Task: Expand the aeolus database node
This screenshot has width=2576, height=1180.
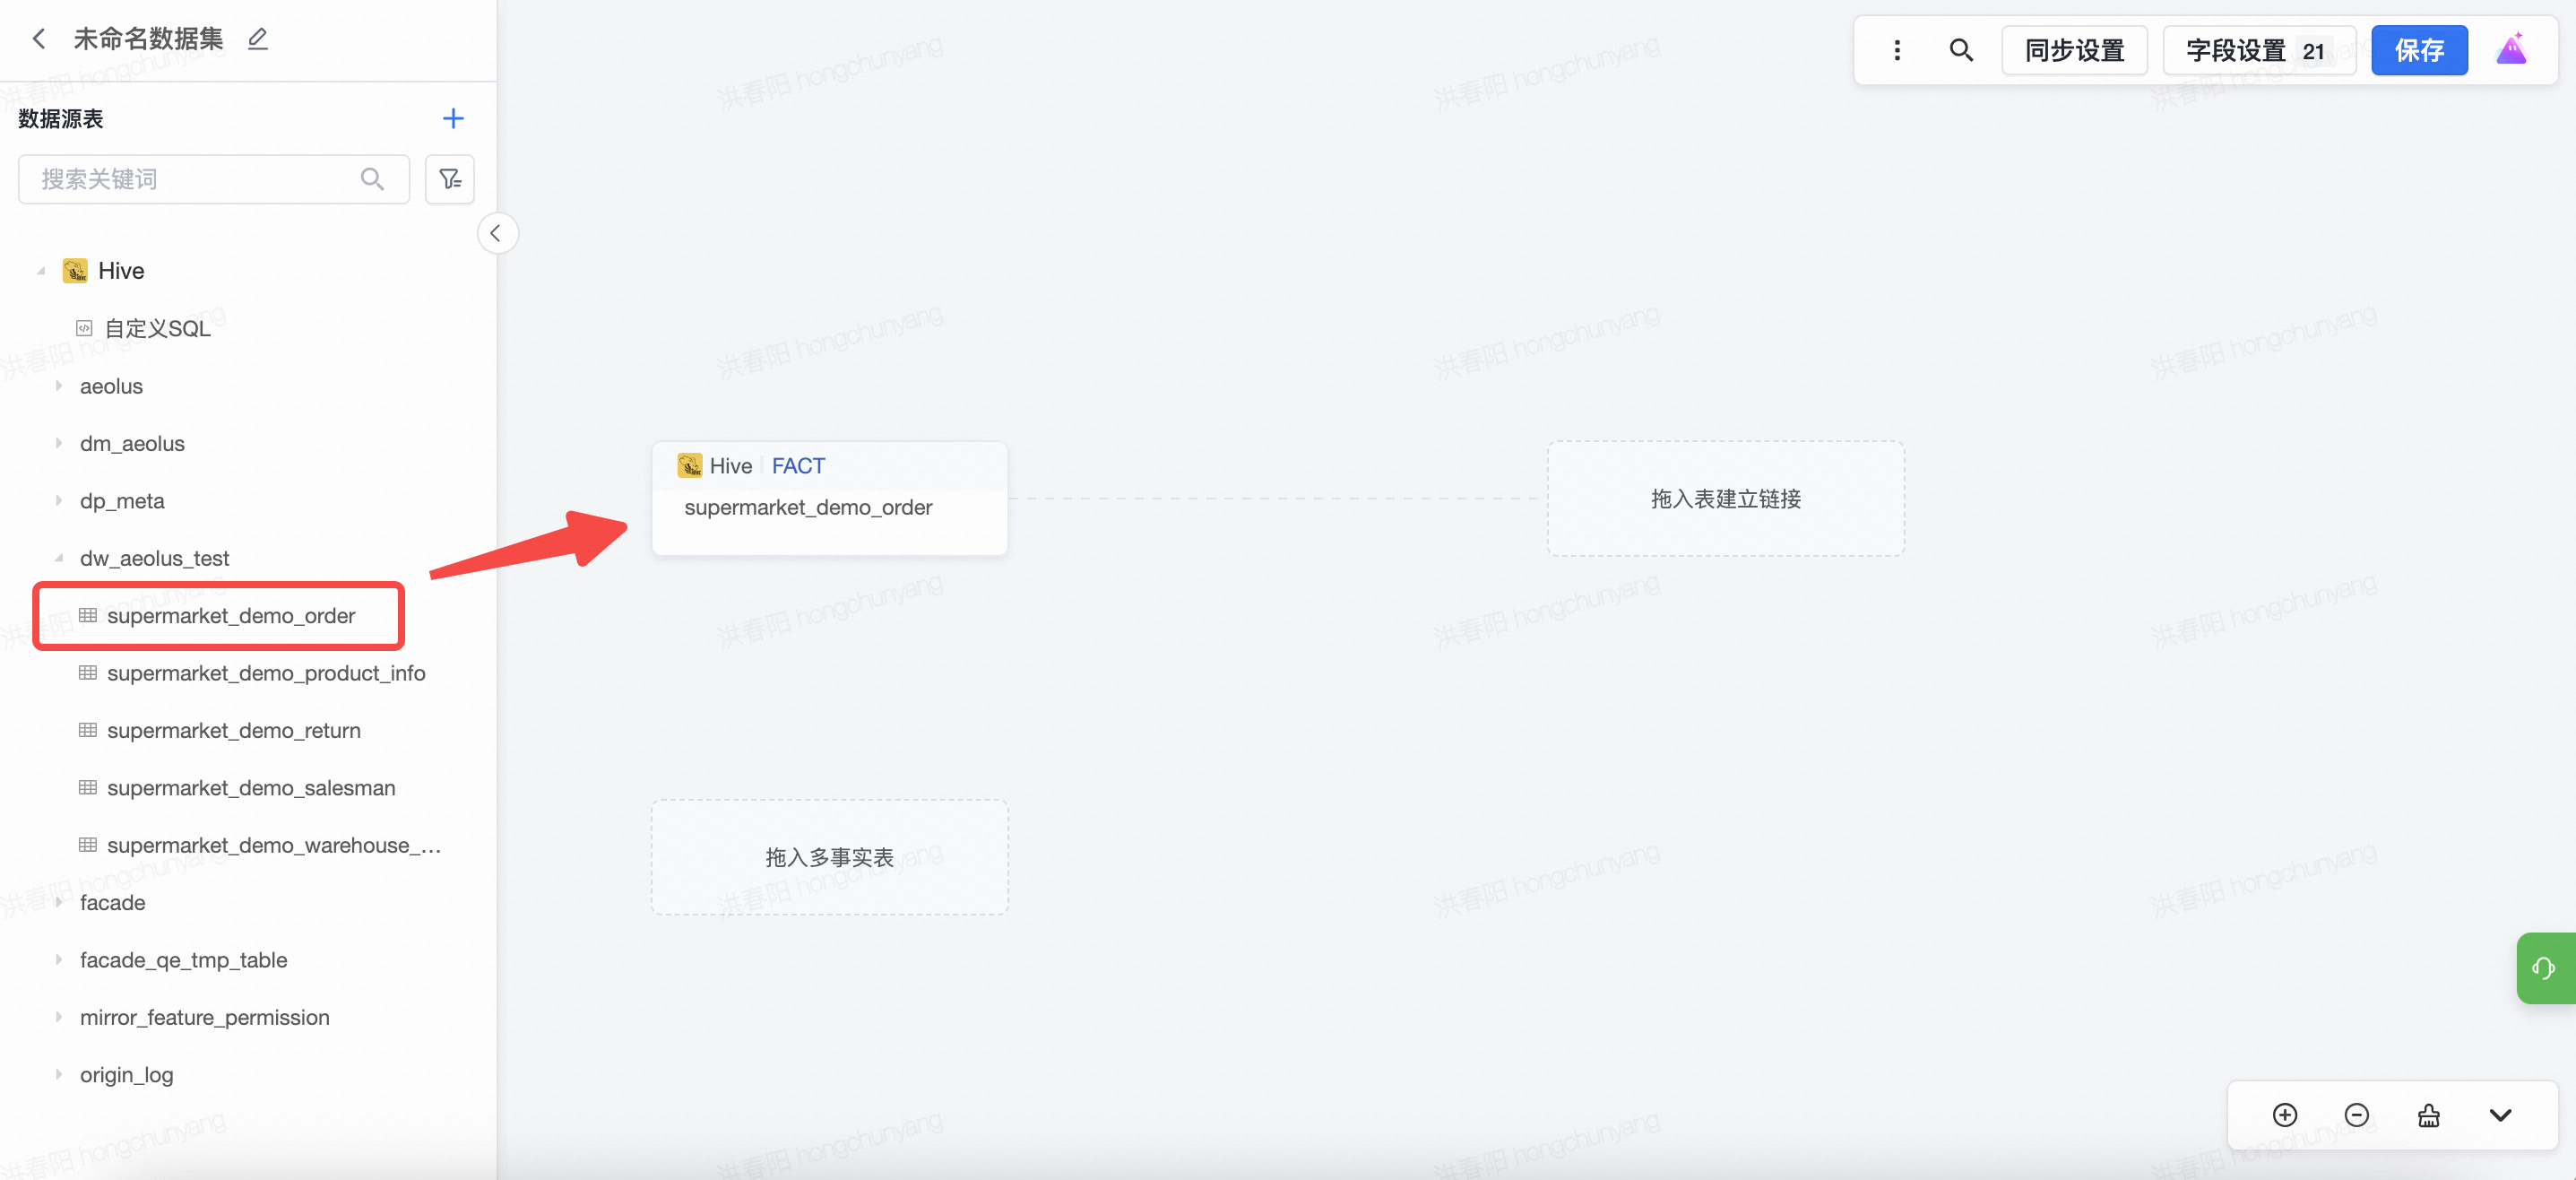Action: pos(59,386)
